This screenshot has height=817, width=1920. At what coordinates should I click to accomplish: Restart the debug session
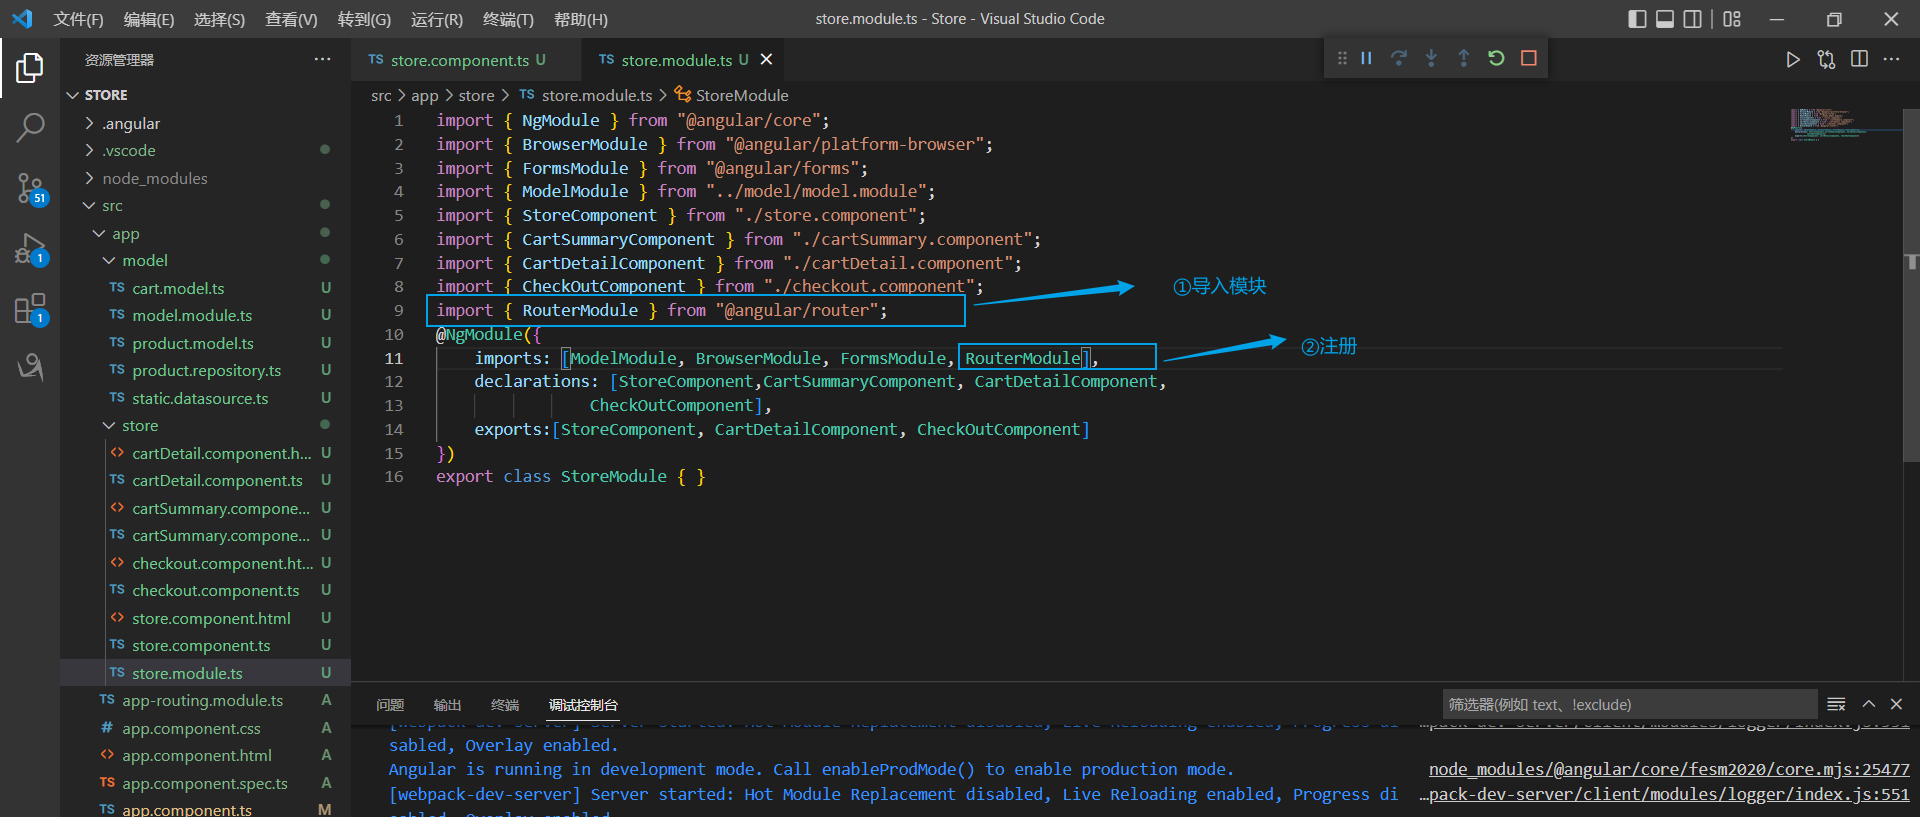click(1496, 59)
